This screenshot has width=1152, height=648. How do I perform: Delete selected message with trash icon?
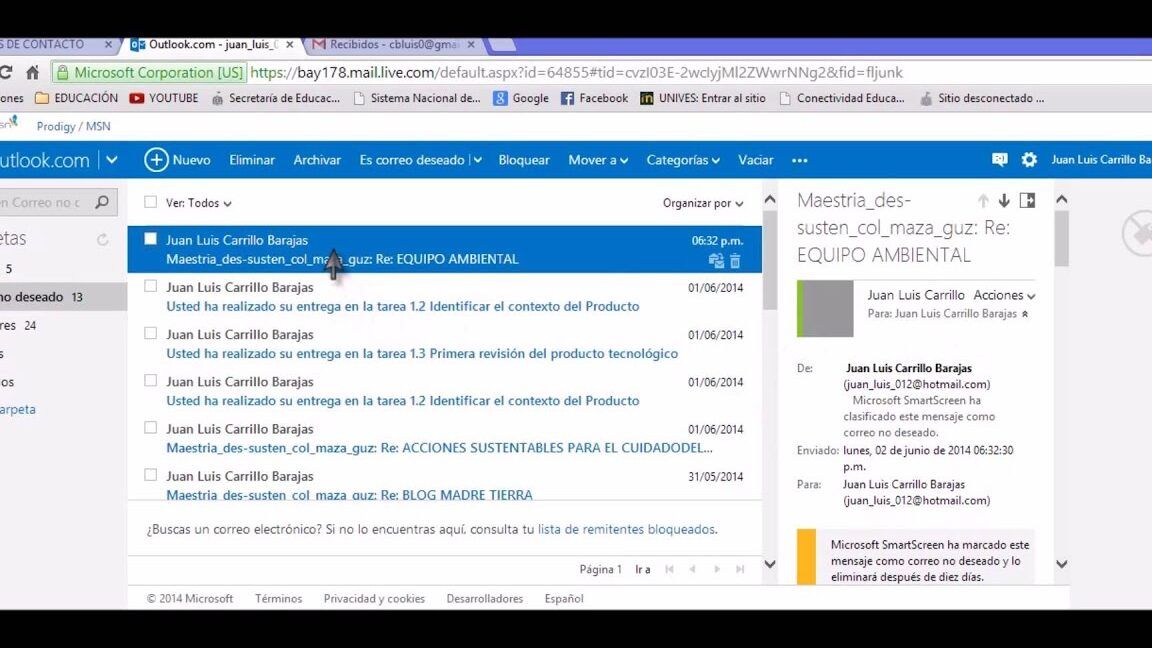tap(735, 260)
